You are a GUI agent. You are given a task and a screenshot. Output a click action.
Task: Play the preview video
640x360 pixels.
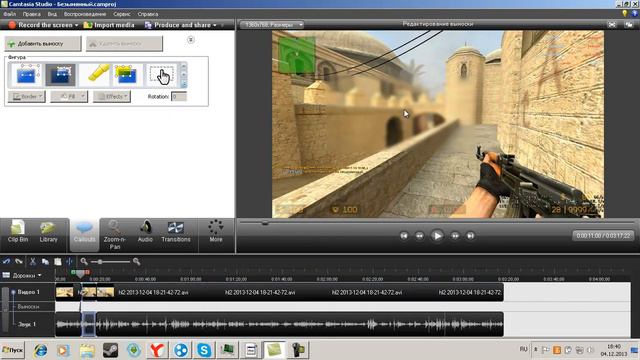tap(437, 236)
